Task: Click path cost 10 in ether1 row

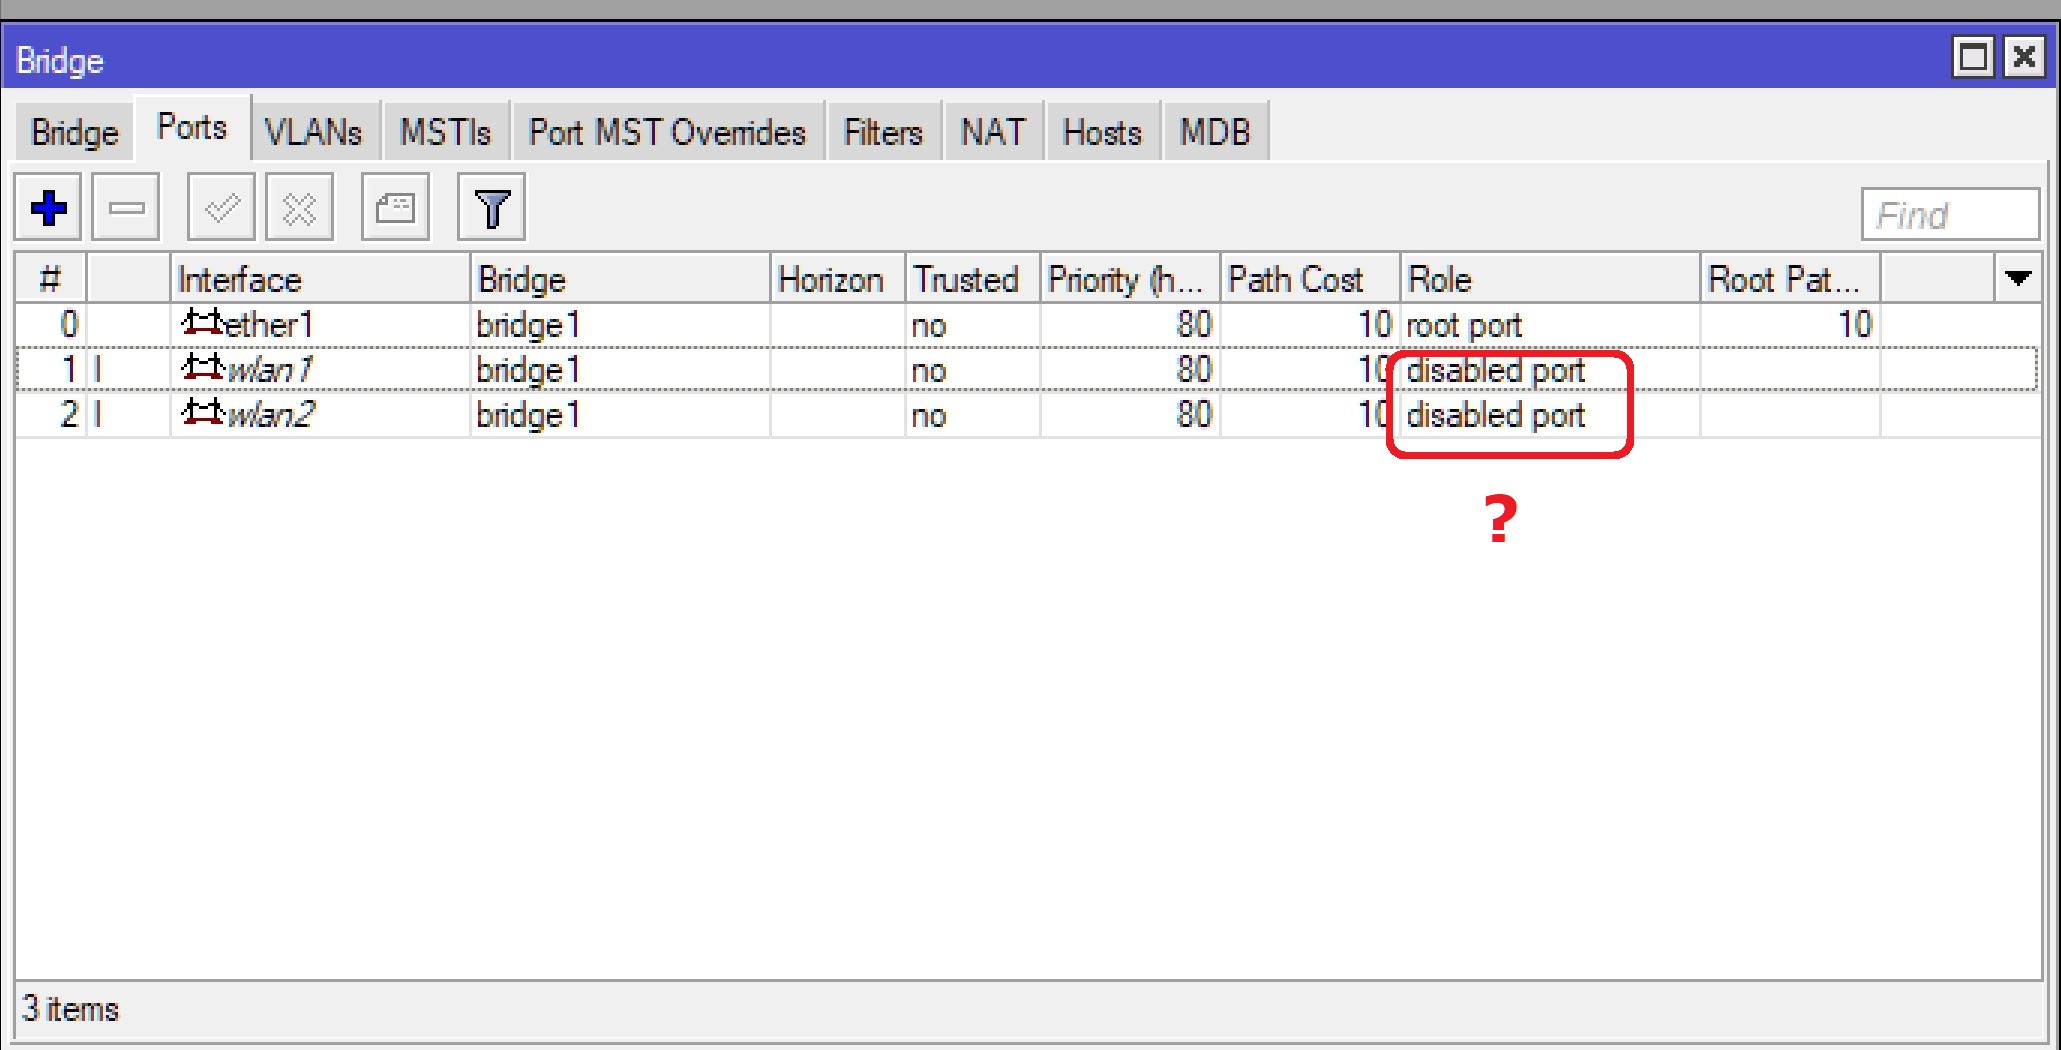Action: (x=1375, y=324)
